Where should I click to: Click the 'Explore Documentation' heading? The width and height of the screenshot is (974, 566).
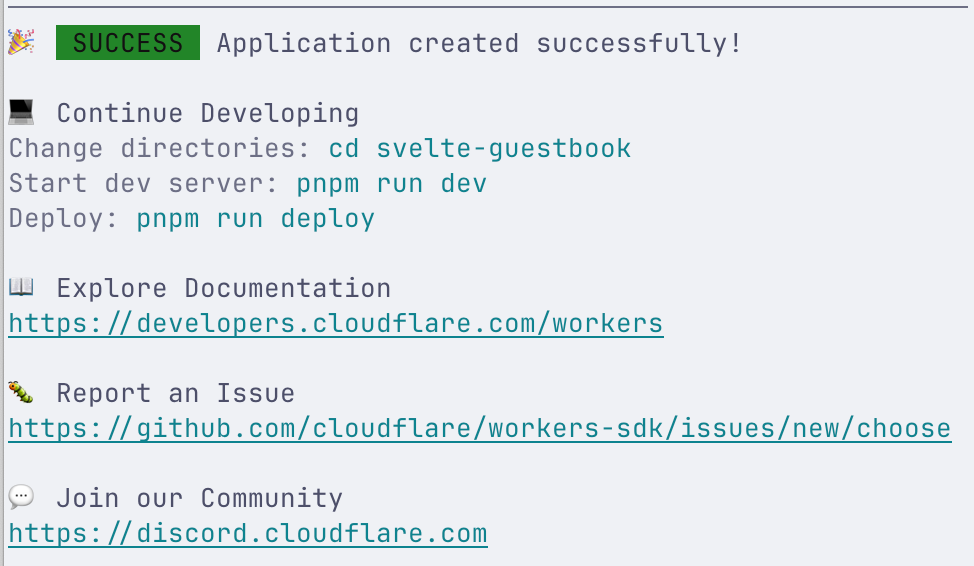(x=224, y=289)
